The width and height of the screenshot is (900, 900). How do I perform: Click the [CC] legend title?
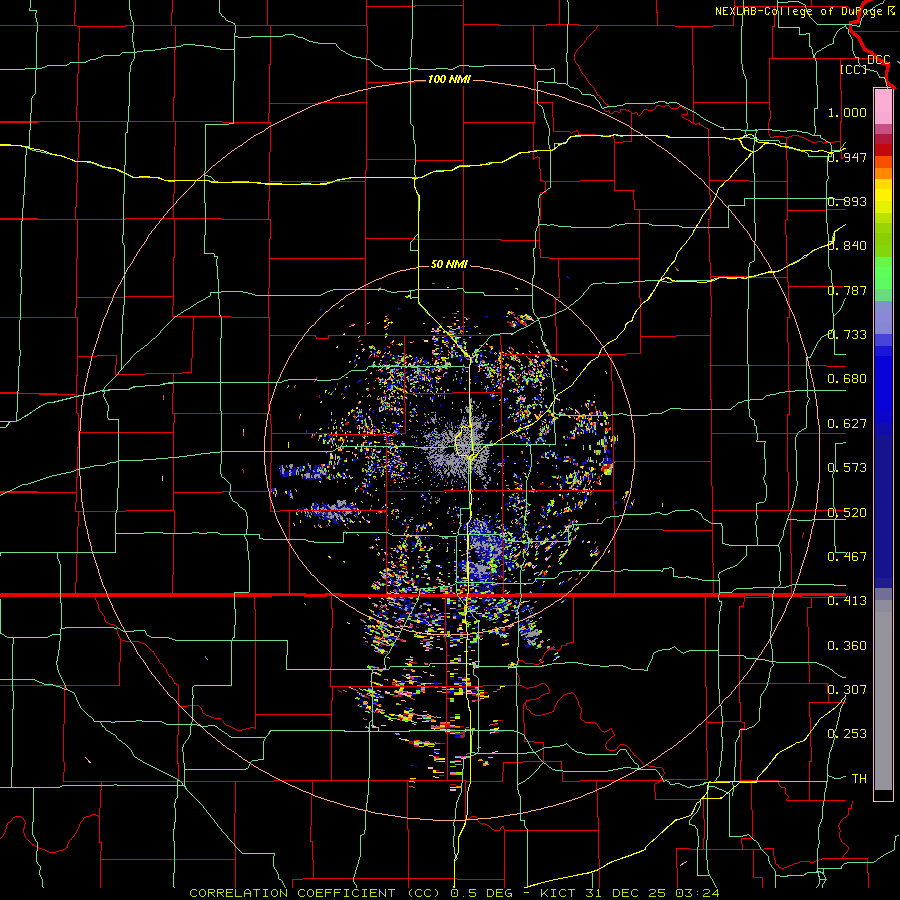coord(853,69)
